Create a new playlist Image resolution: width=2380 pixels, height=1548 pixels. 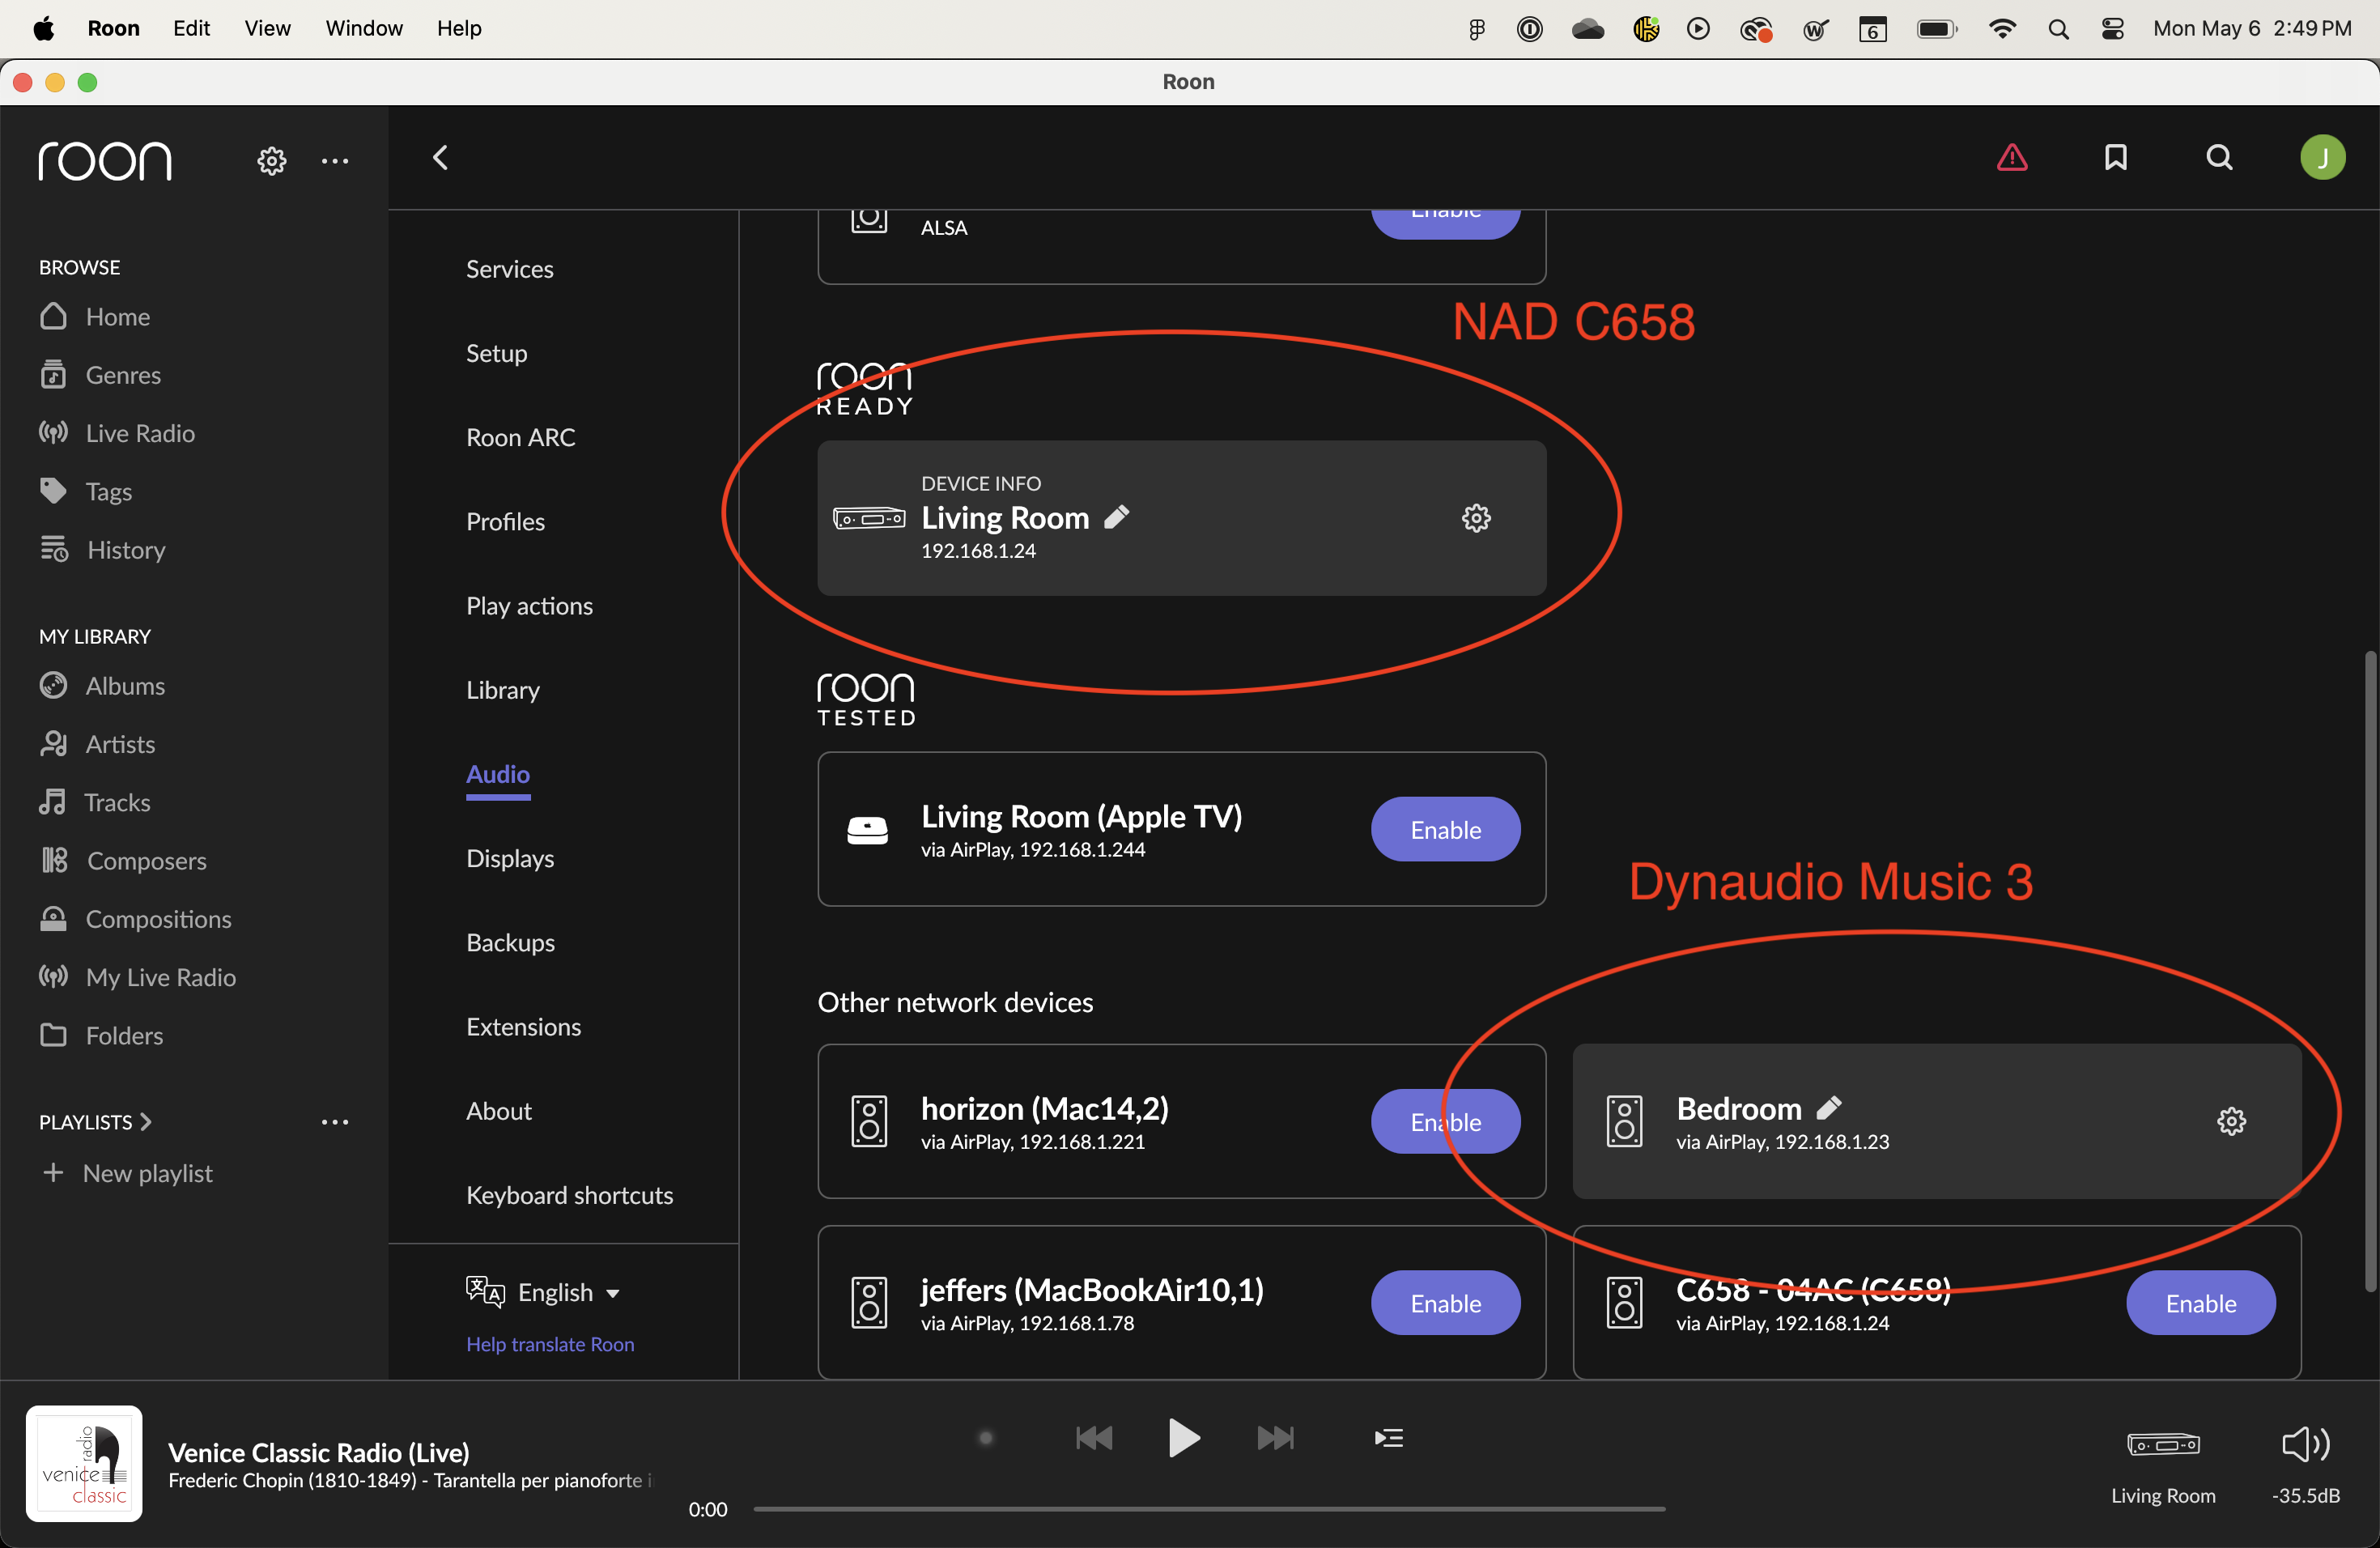point(127,1173)
